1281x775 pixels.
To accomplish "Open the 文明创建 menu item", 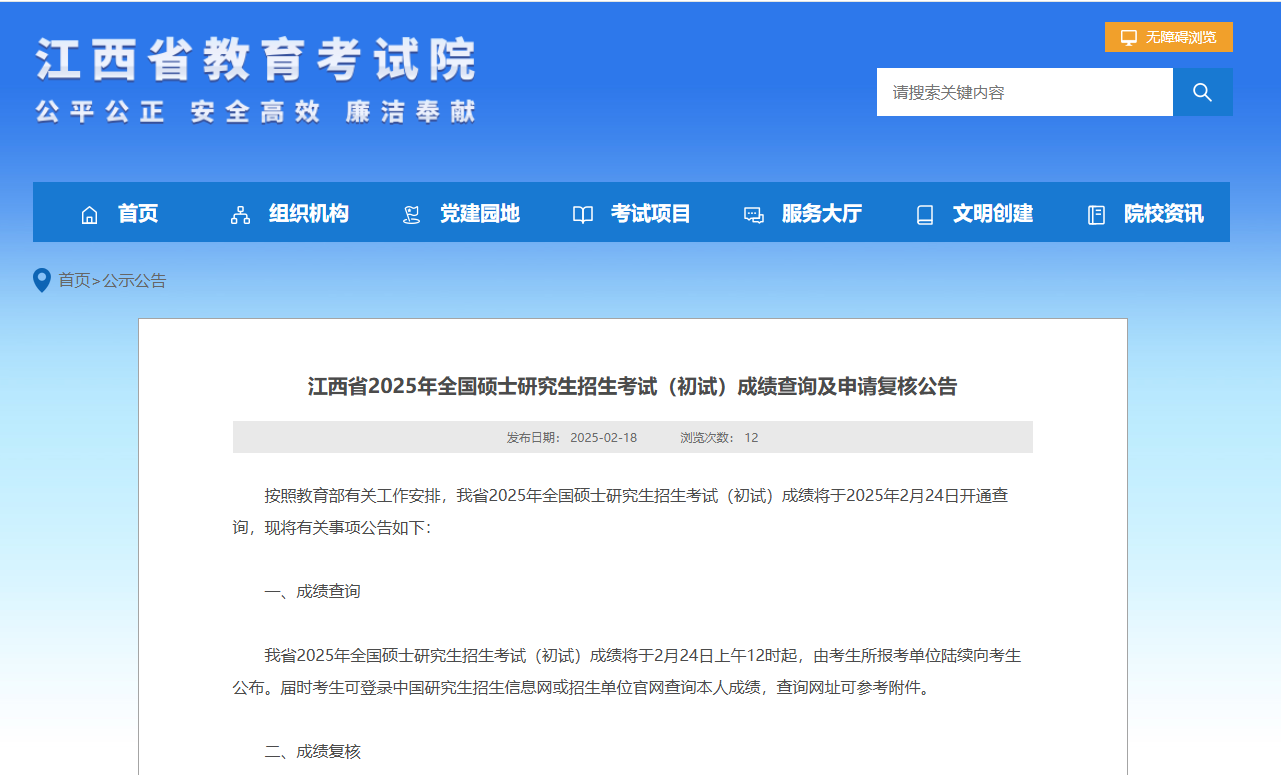I will click(993, 213).
